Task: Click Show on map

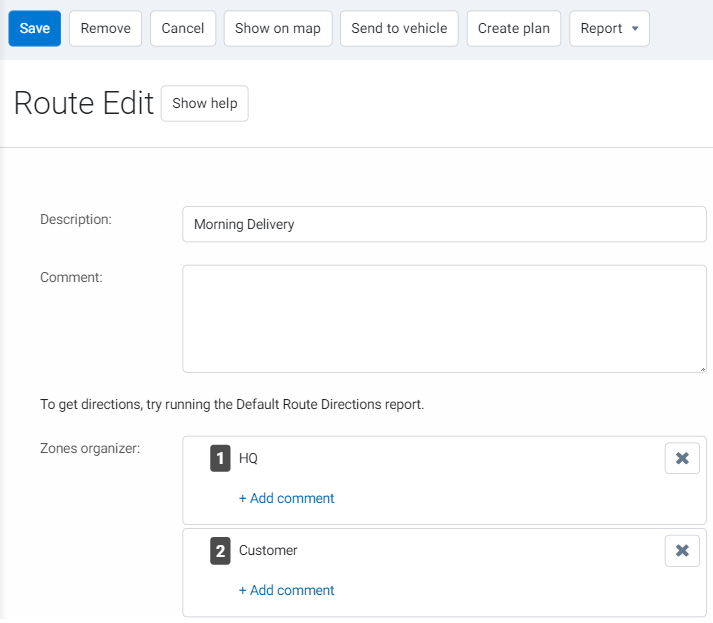Action: pos(278,28)
